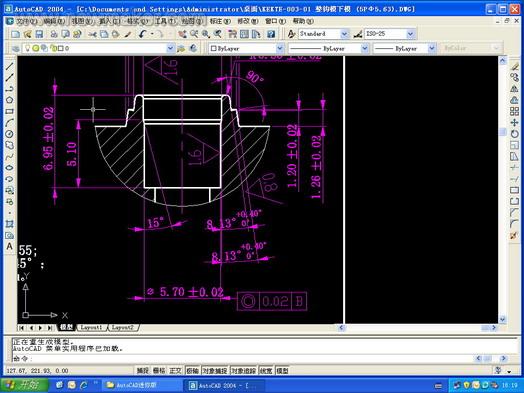
Task: Click horizontal scrollbar right arrow in drawing
Action: [x=494, y=328]
